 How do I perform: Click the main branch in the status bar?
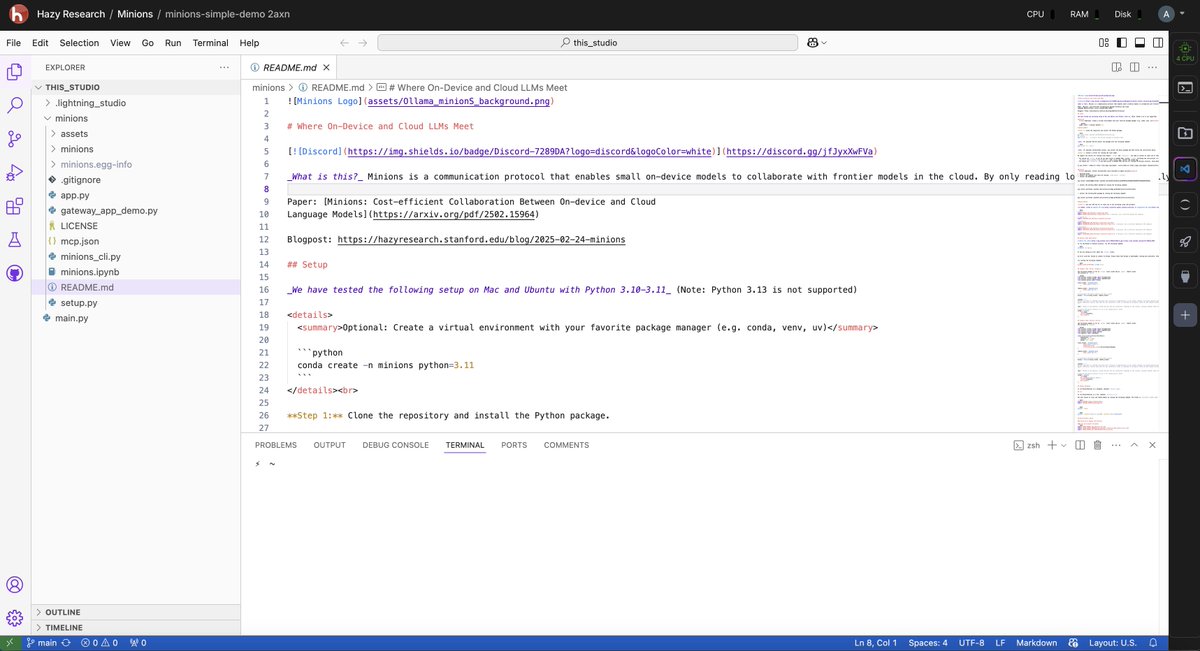40,643
